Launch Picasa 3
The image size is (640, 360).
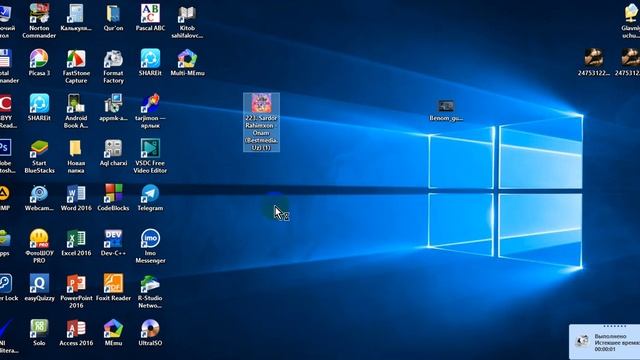pos(39,62)
